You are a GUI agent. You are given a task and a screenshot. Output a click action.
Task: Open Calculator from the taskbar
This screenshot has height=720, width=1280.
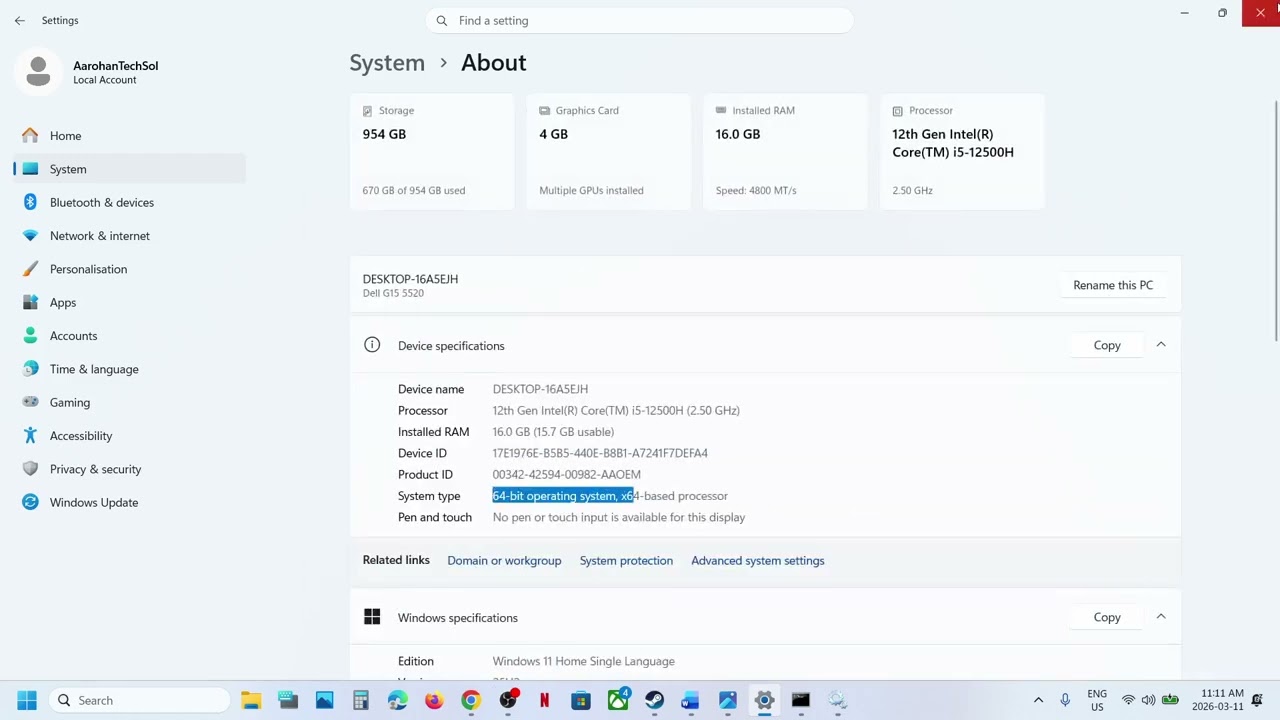tap(361, 700)
